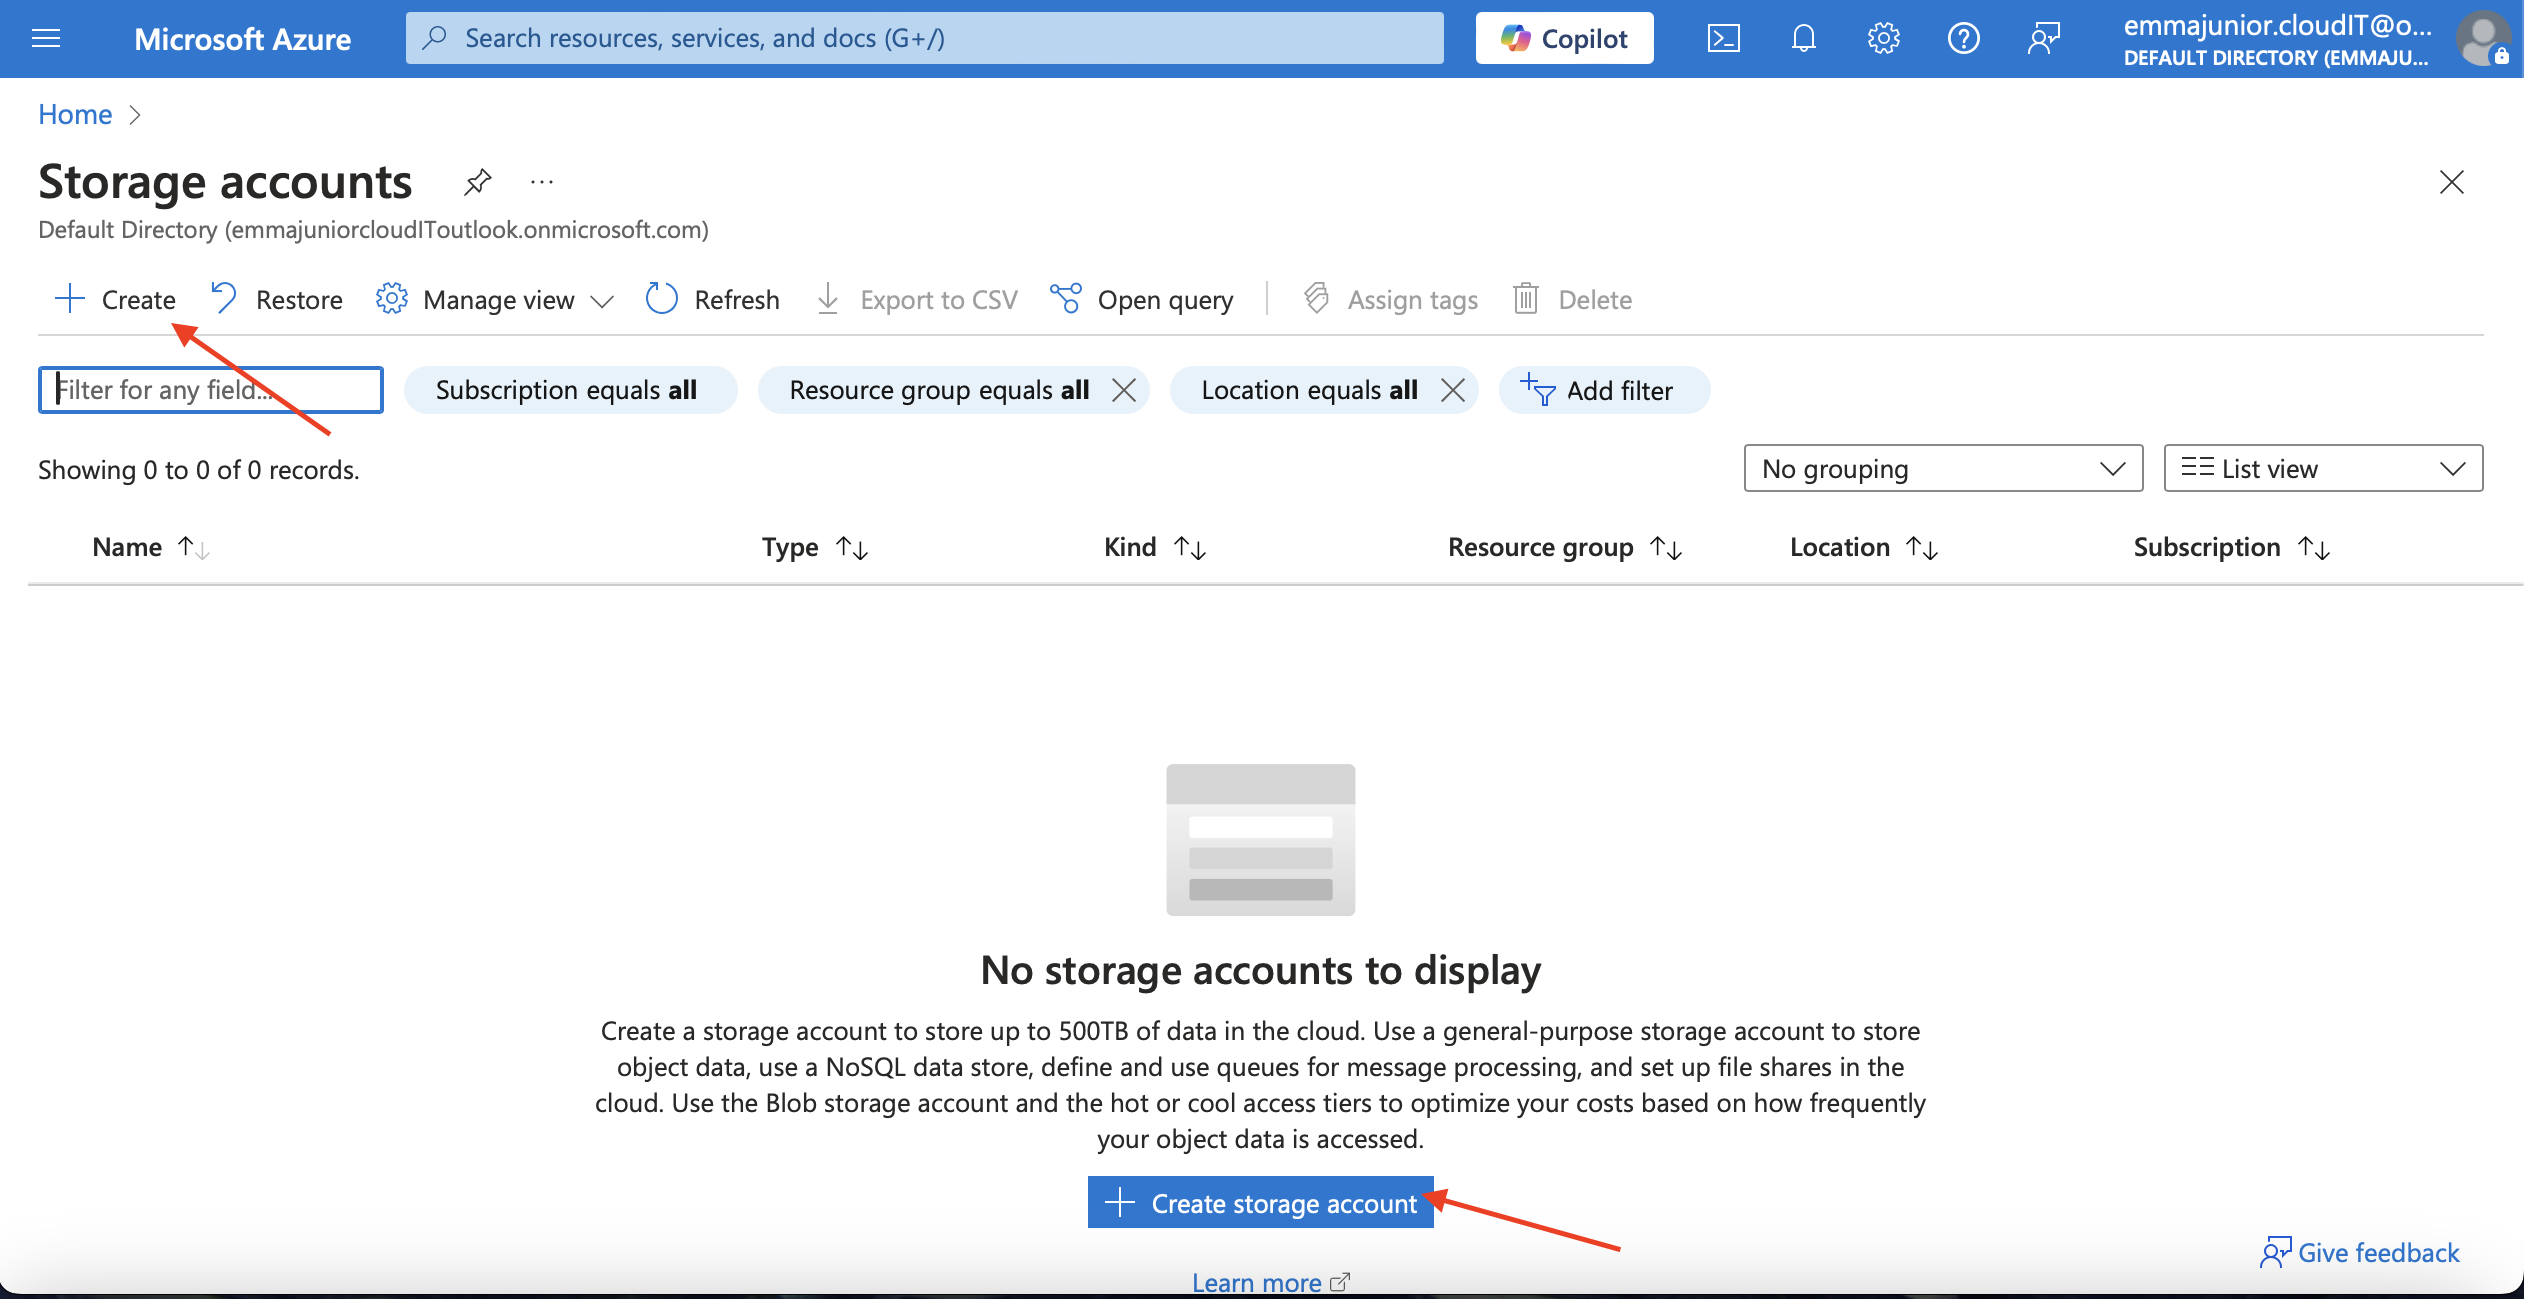Focus the search resources bar

(x=924, y=38)
